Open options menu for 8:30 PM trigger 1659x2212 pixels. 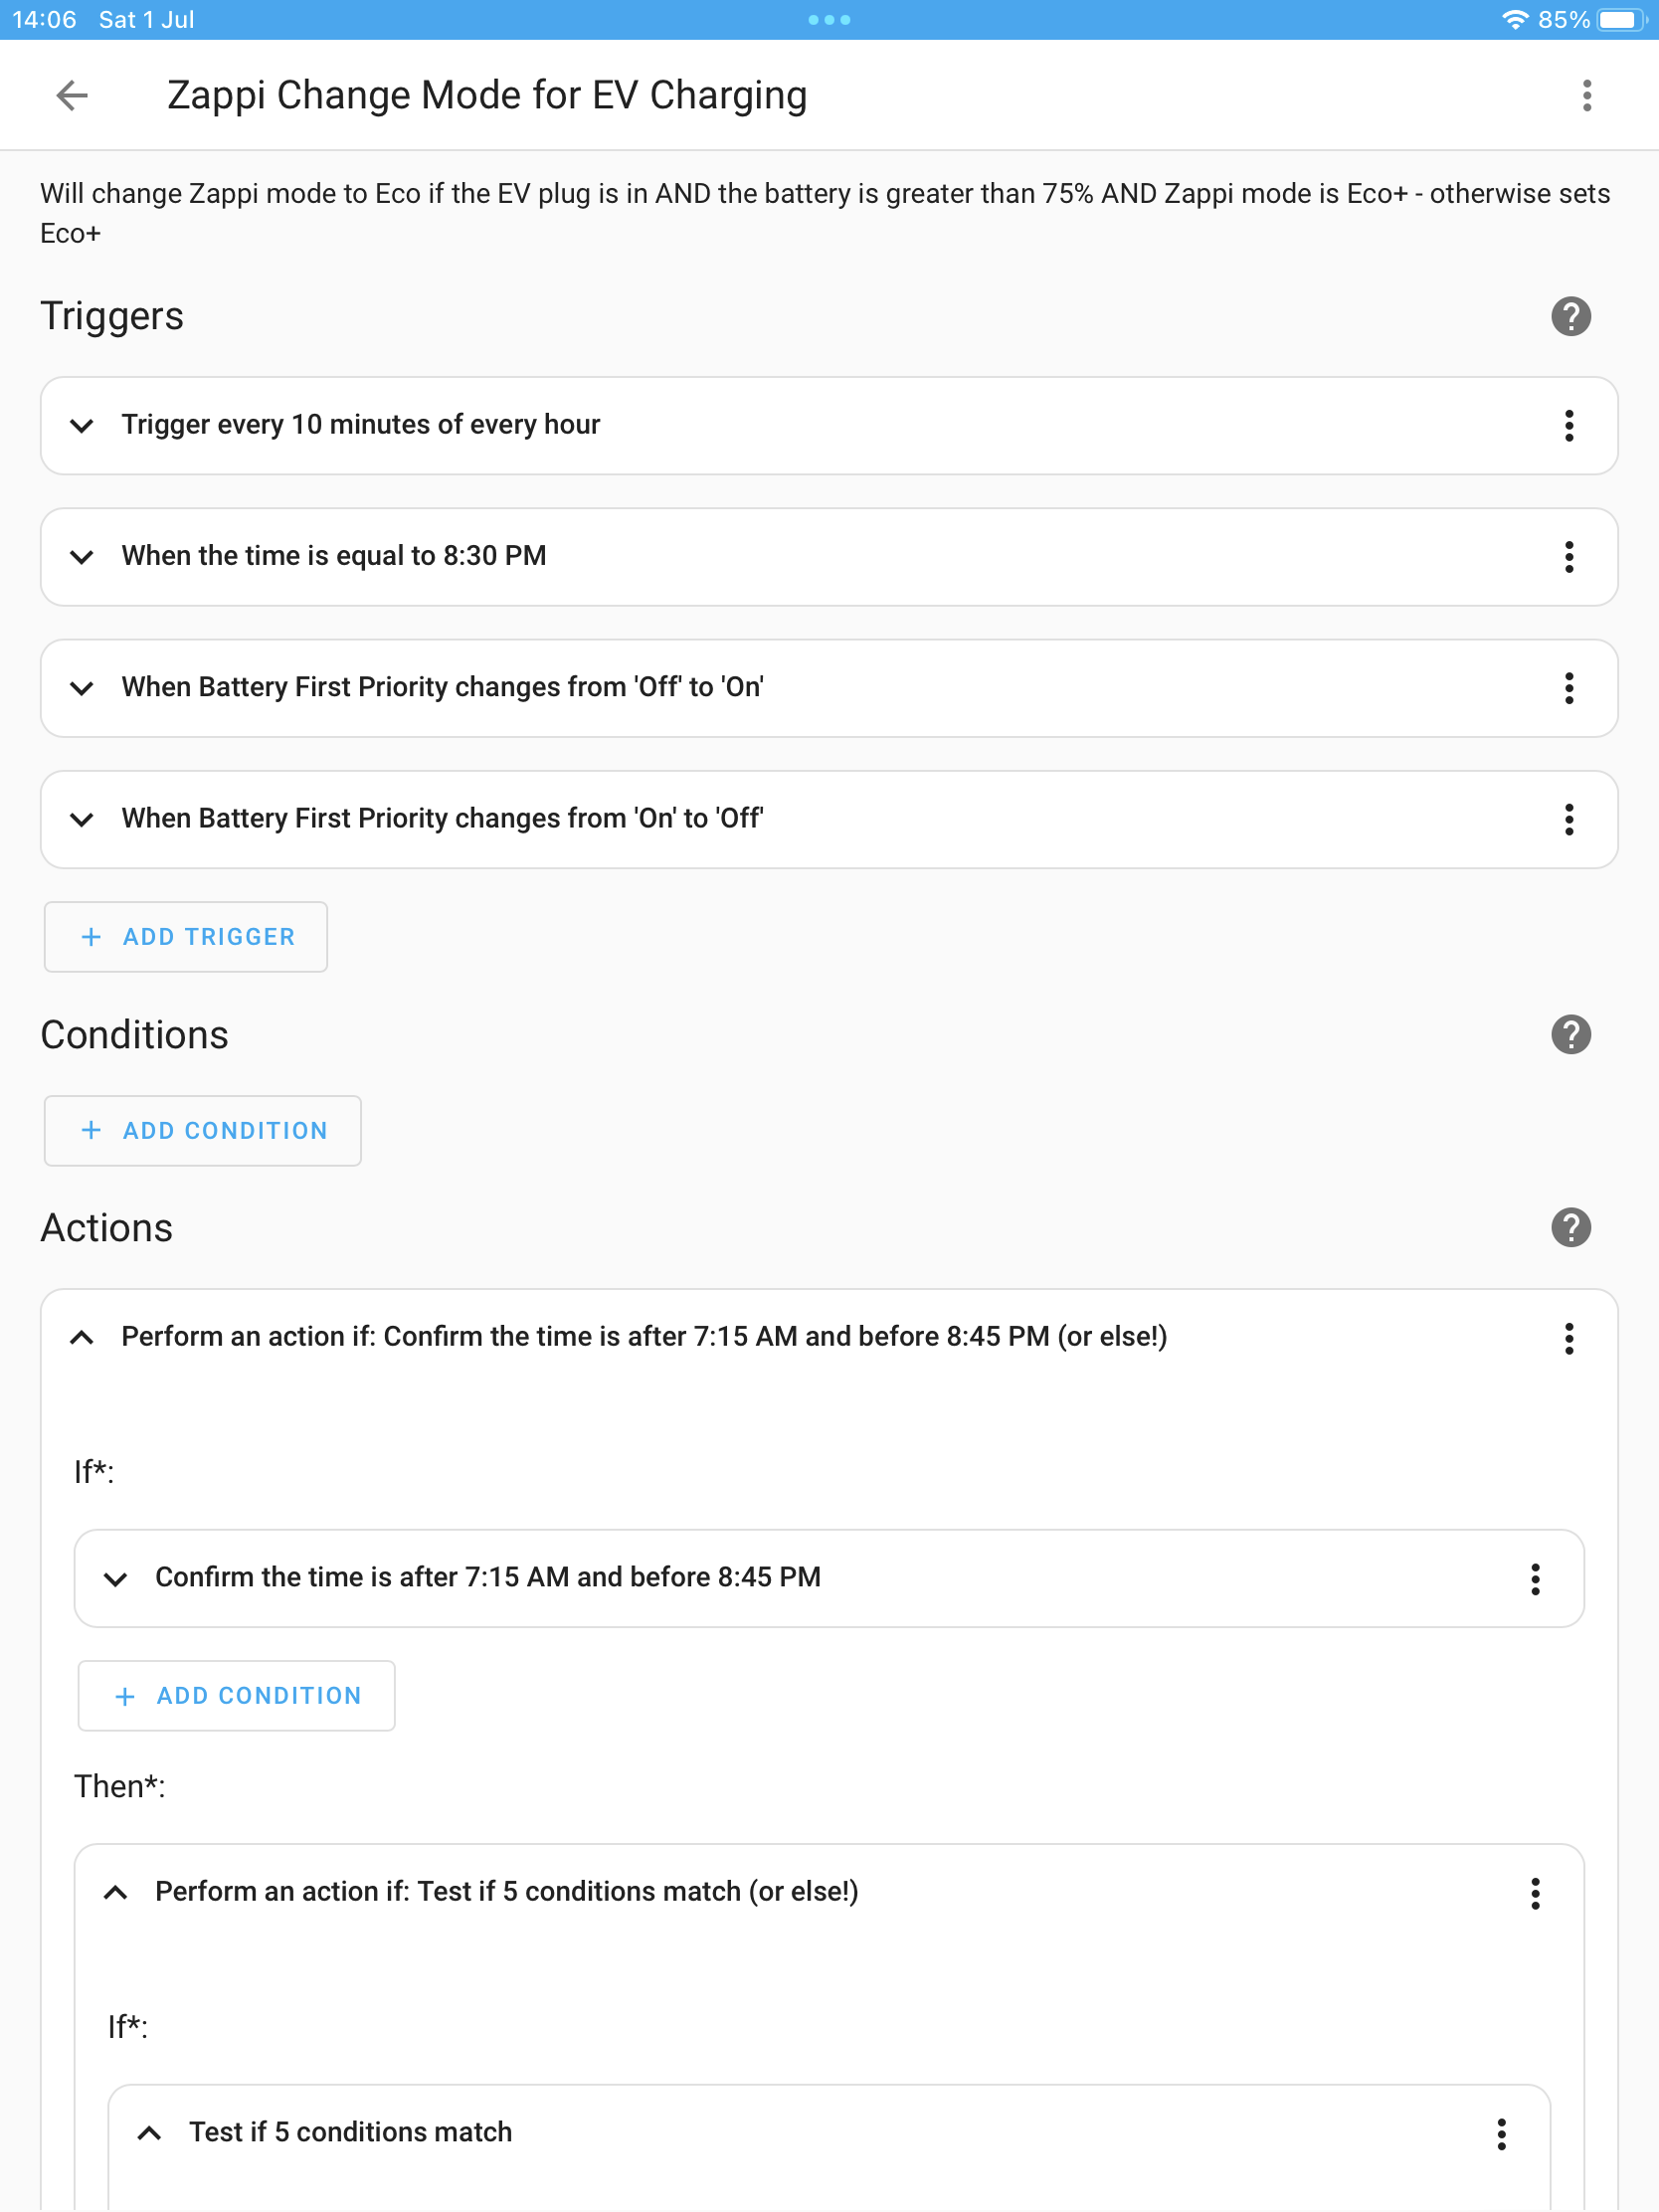tap(1568, 557)
